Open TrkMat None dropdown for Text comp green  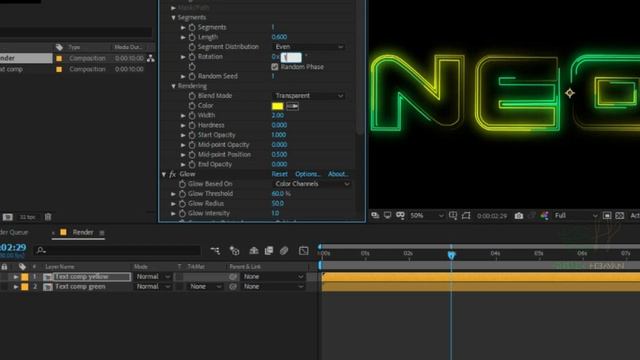click(x=205, y=287)
